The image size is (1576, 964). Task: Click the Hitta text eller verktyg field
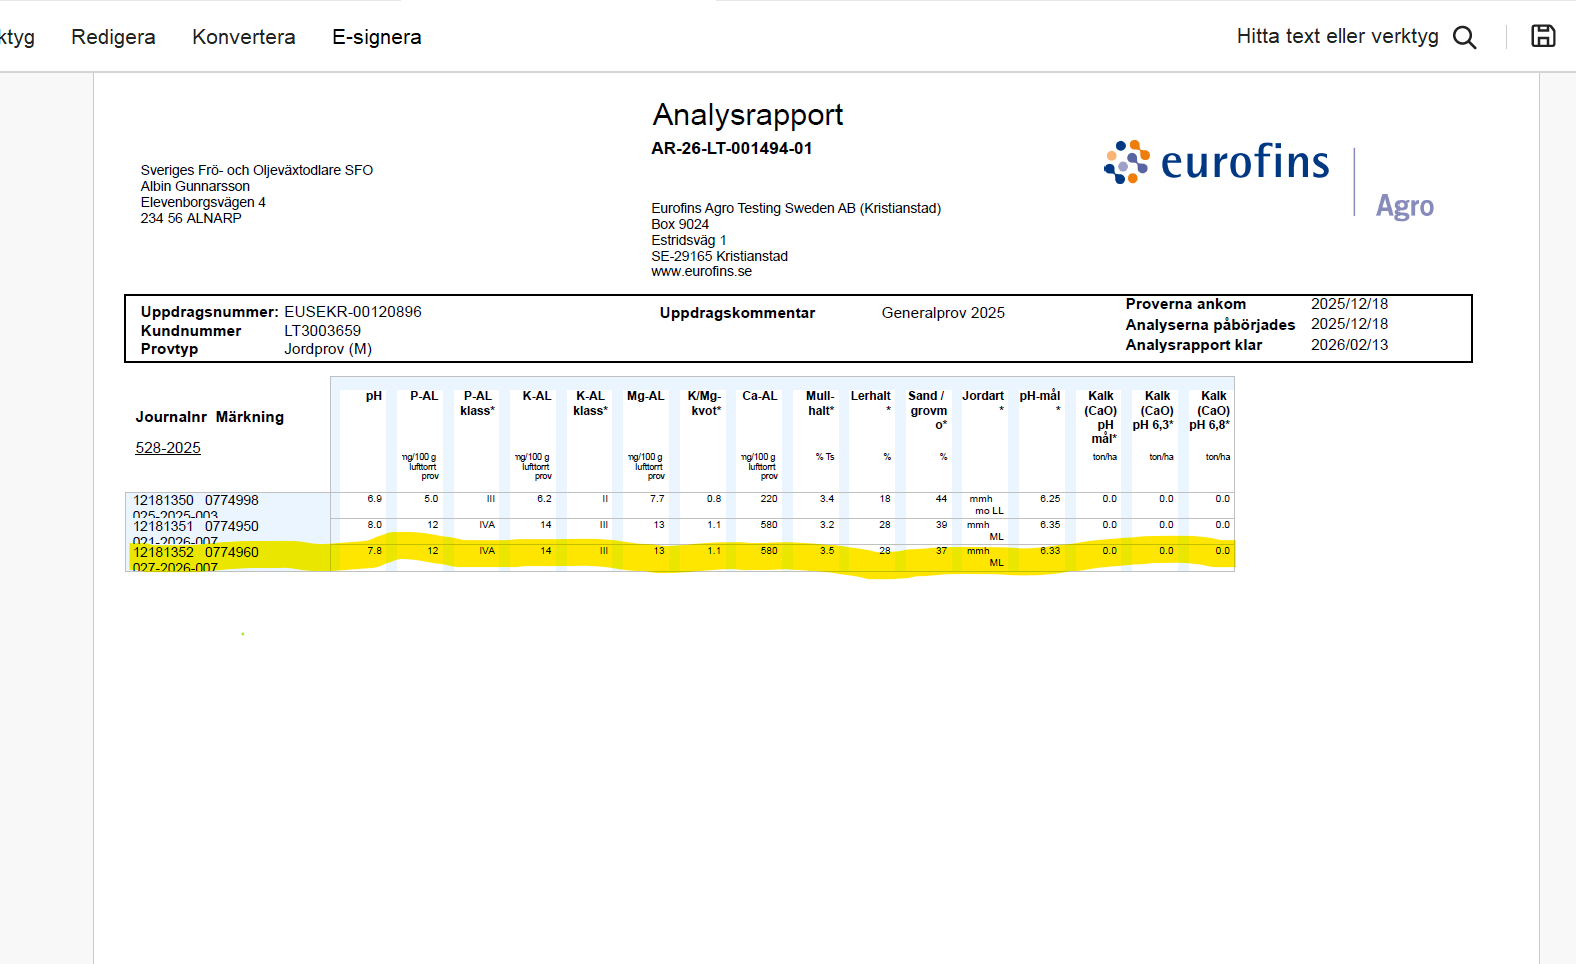coord(1336,37)
